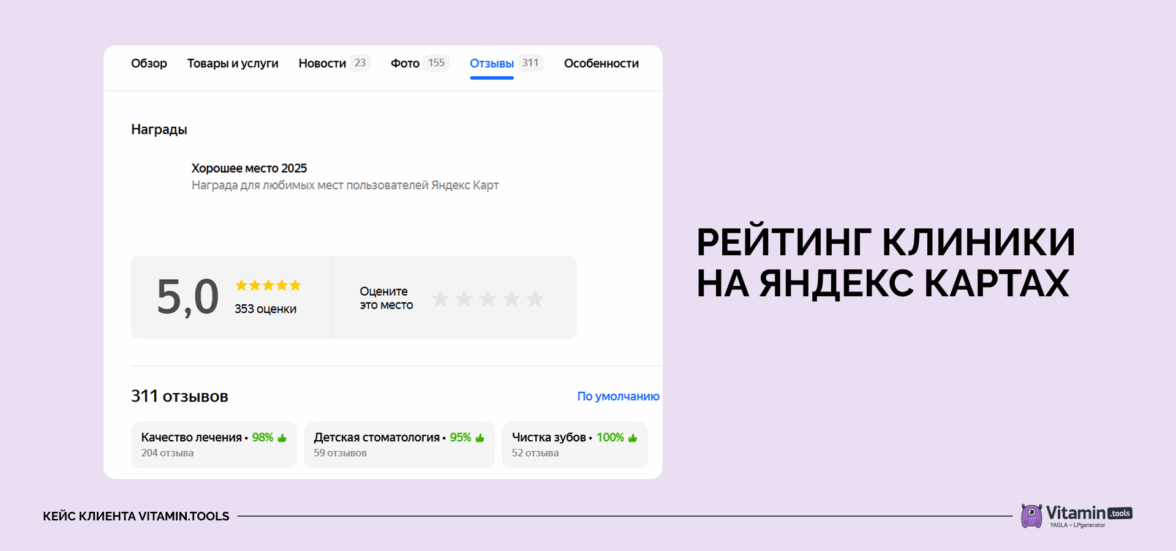Switch to the Особенности tab
This screenshot has height=551, width=1176.
coord(601,63)
